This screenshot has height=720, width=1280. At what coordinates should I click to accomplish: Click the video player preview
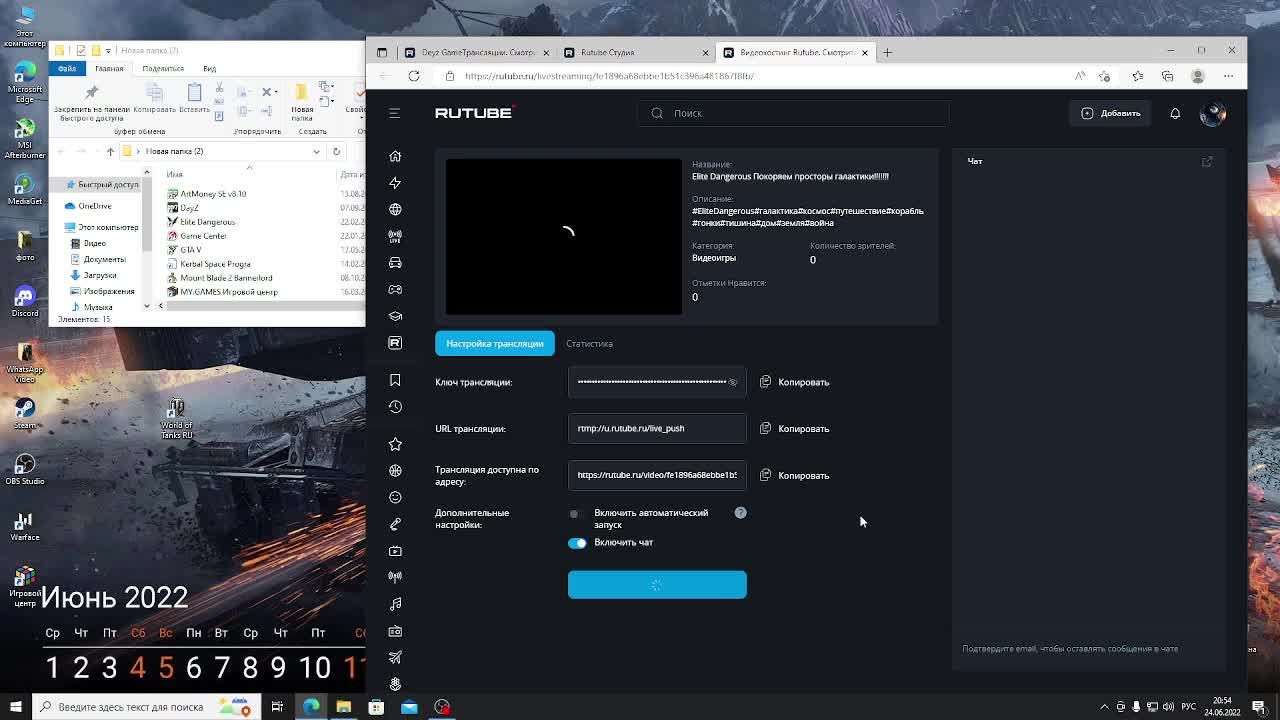564,237
